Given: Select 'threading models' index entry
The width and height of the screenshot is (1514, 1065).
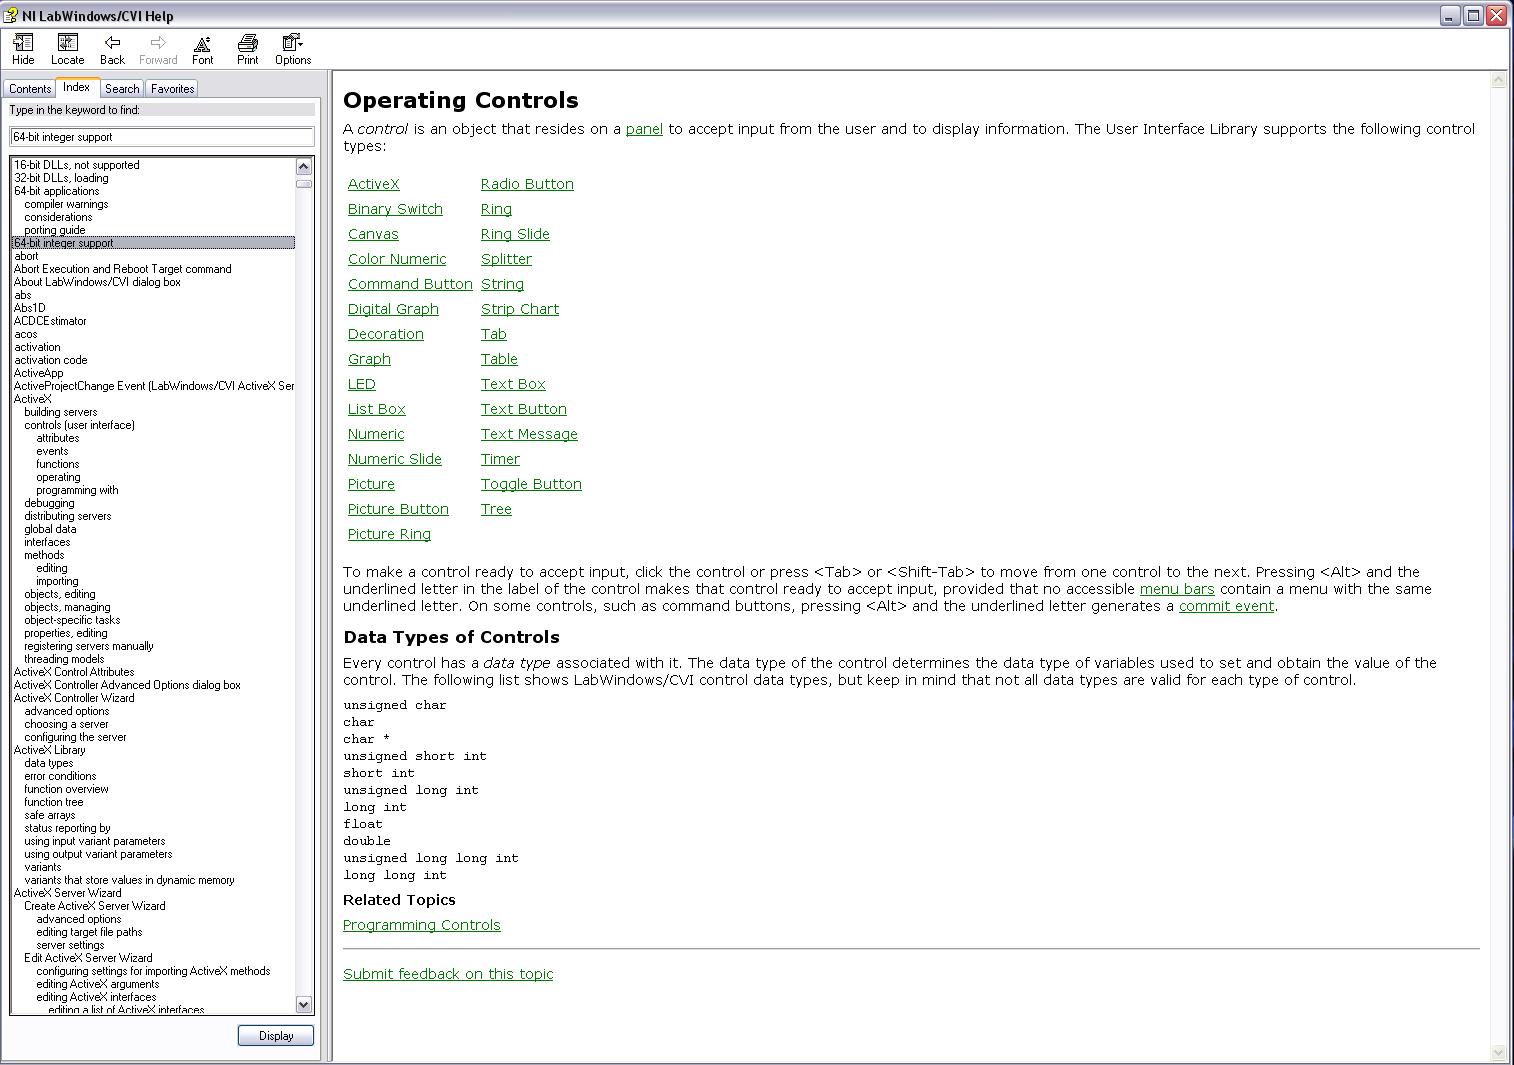Looking at the screenshot, I should pos(64,659).
